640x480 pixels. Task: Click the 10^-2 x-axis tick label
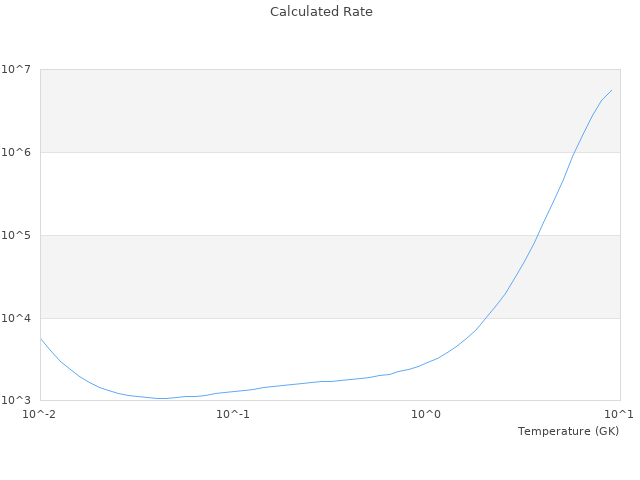(x=40, y=415)
